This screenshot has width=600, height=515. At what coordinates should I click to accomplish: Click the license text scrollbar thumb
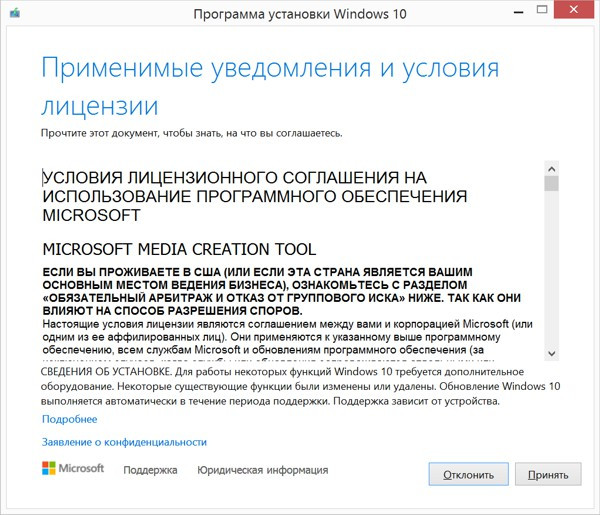point(551,184)
